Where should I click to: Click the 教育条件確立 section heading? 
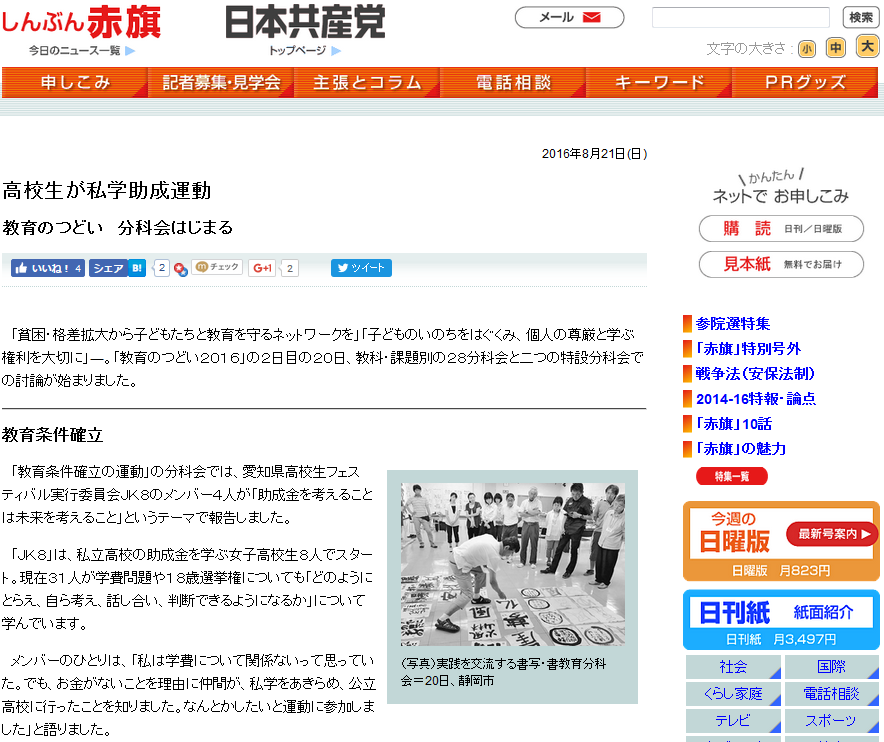52,435
